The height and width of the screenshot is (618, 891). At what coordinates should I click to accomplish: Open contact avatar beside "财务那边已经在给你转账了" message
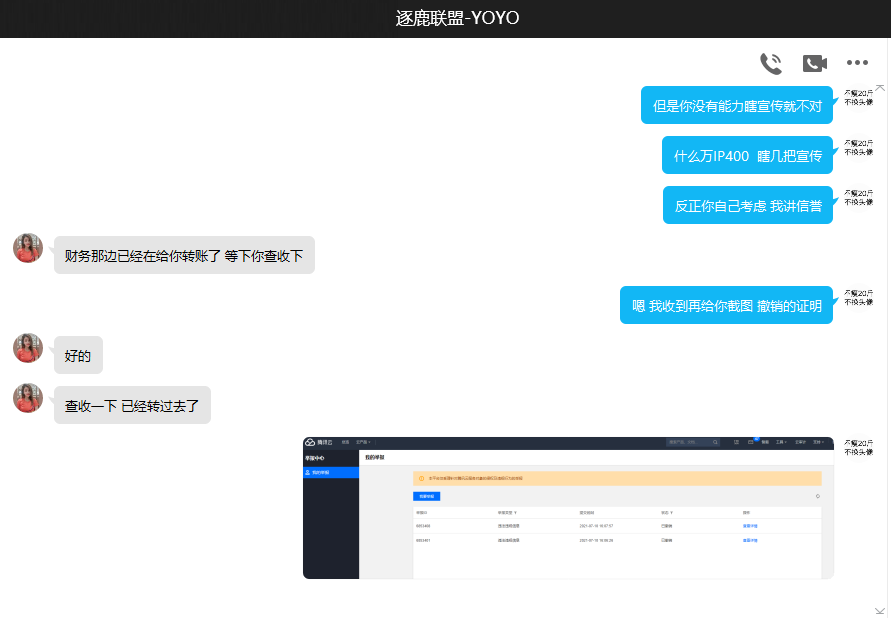[28, 248]
